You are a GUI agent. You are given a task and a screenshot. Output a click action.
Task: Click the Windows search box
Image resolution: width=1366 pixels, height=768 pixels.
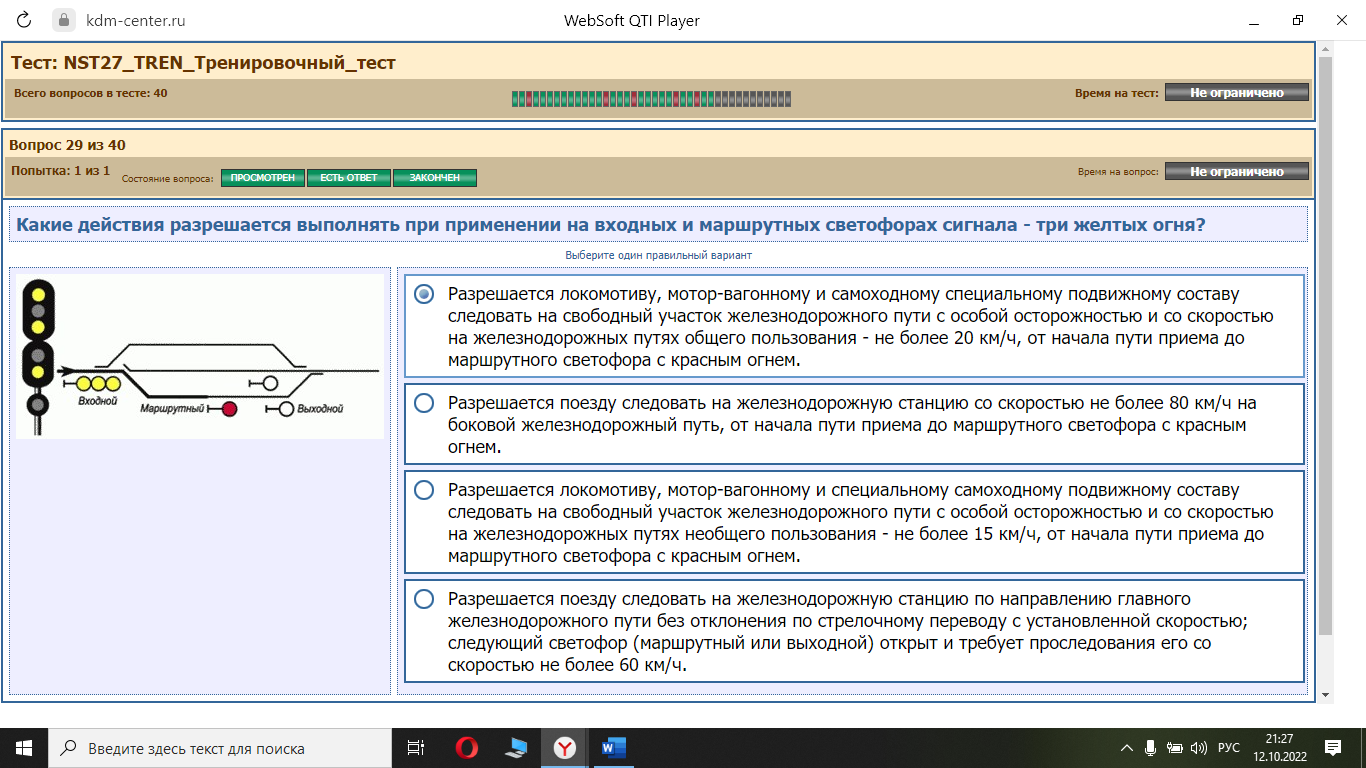[220, 747]
